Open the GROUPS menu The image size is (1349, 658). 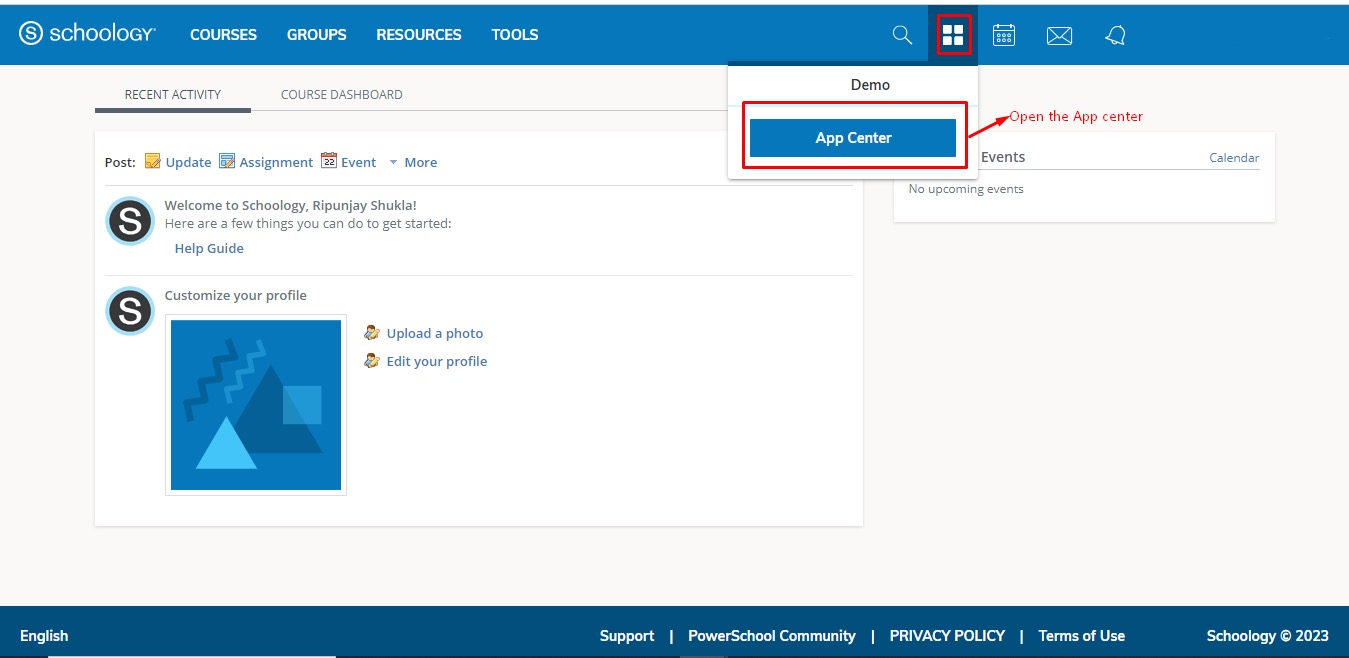(317, 34)
